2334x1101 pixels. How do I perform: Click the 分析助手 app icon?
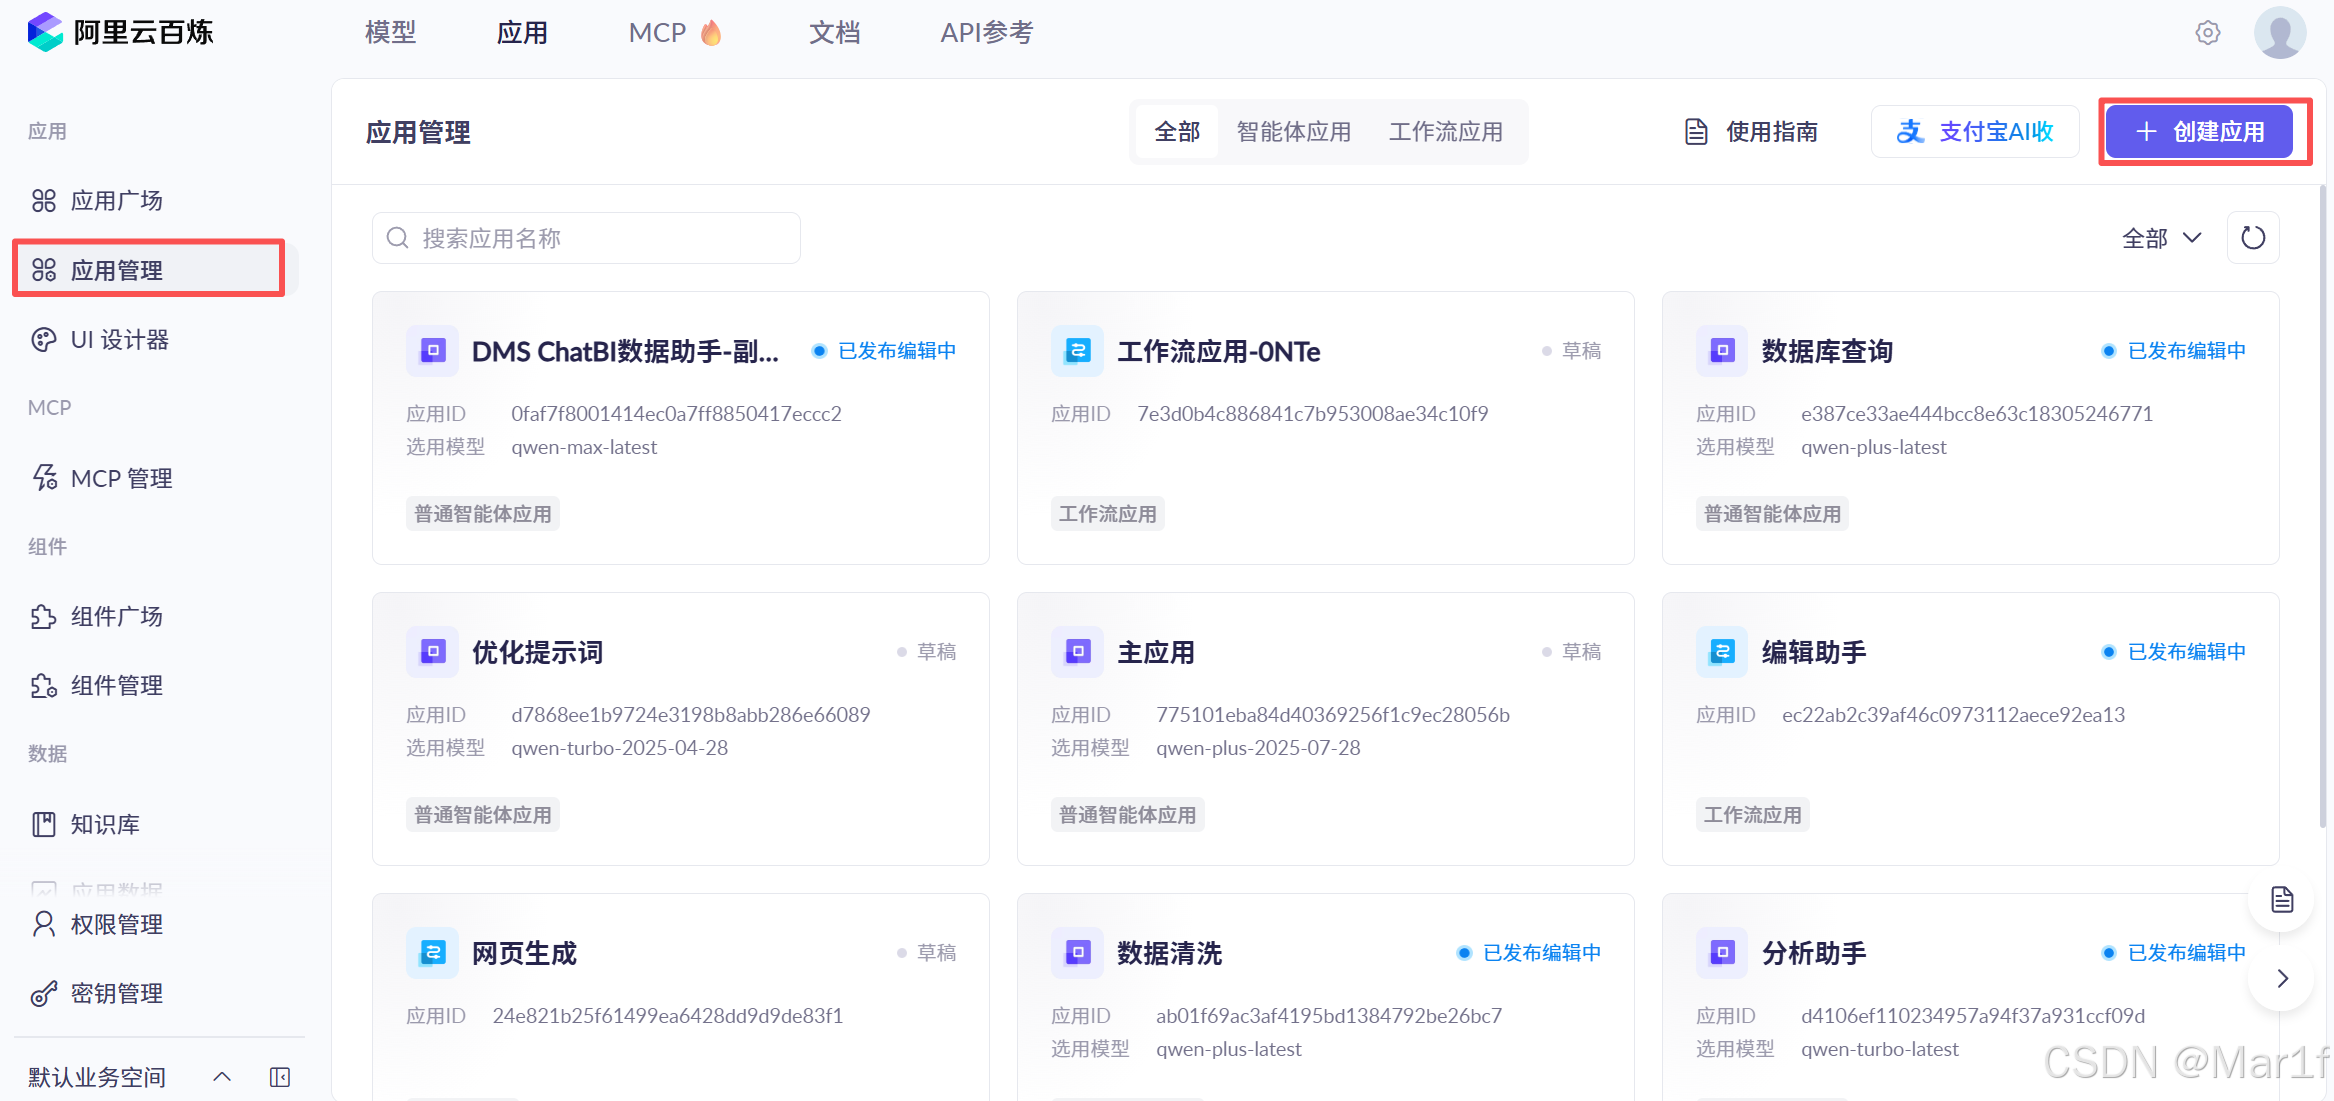coord(1722,953)
